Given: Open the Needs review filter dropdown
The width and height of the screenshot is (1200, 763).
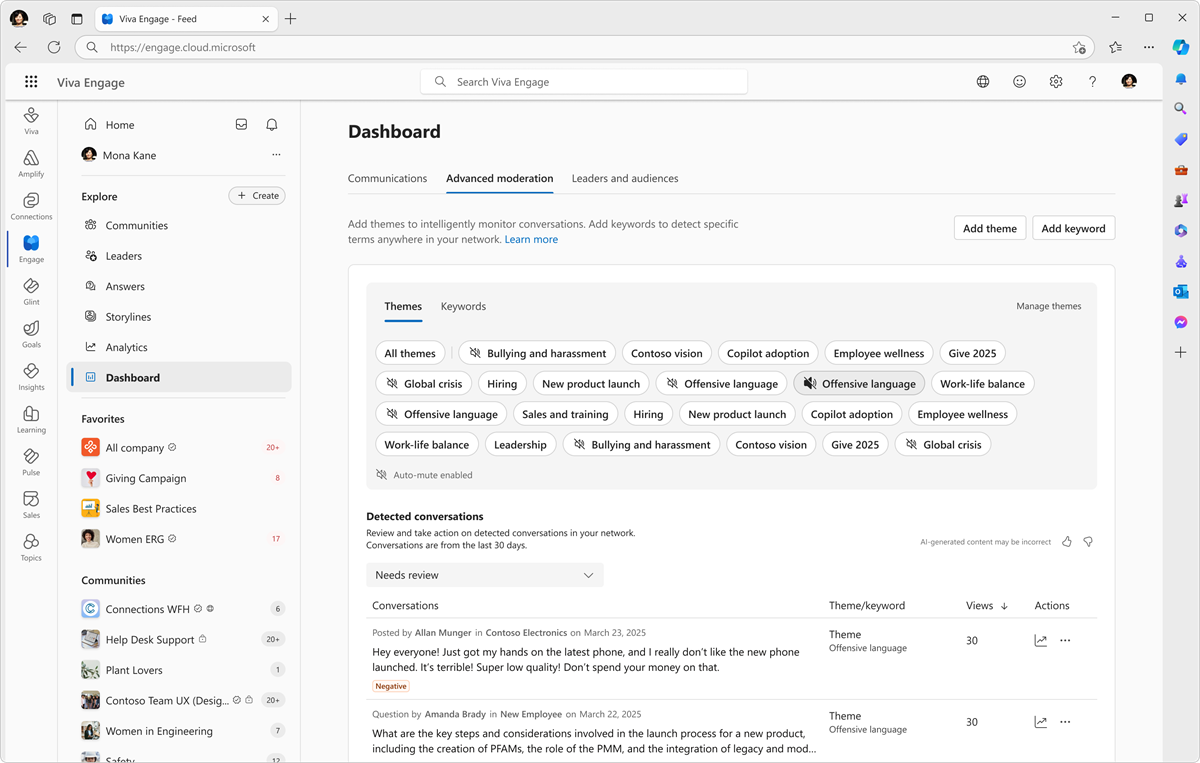Looking at the screenshot, I should coord(485,575).
